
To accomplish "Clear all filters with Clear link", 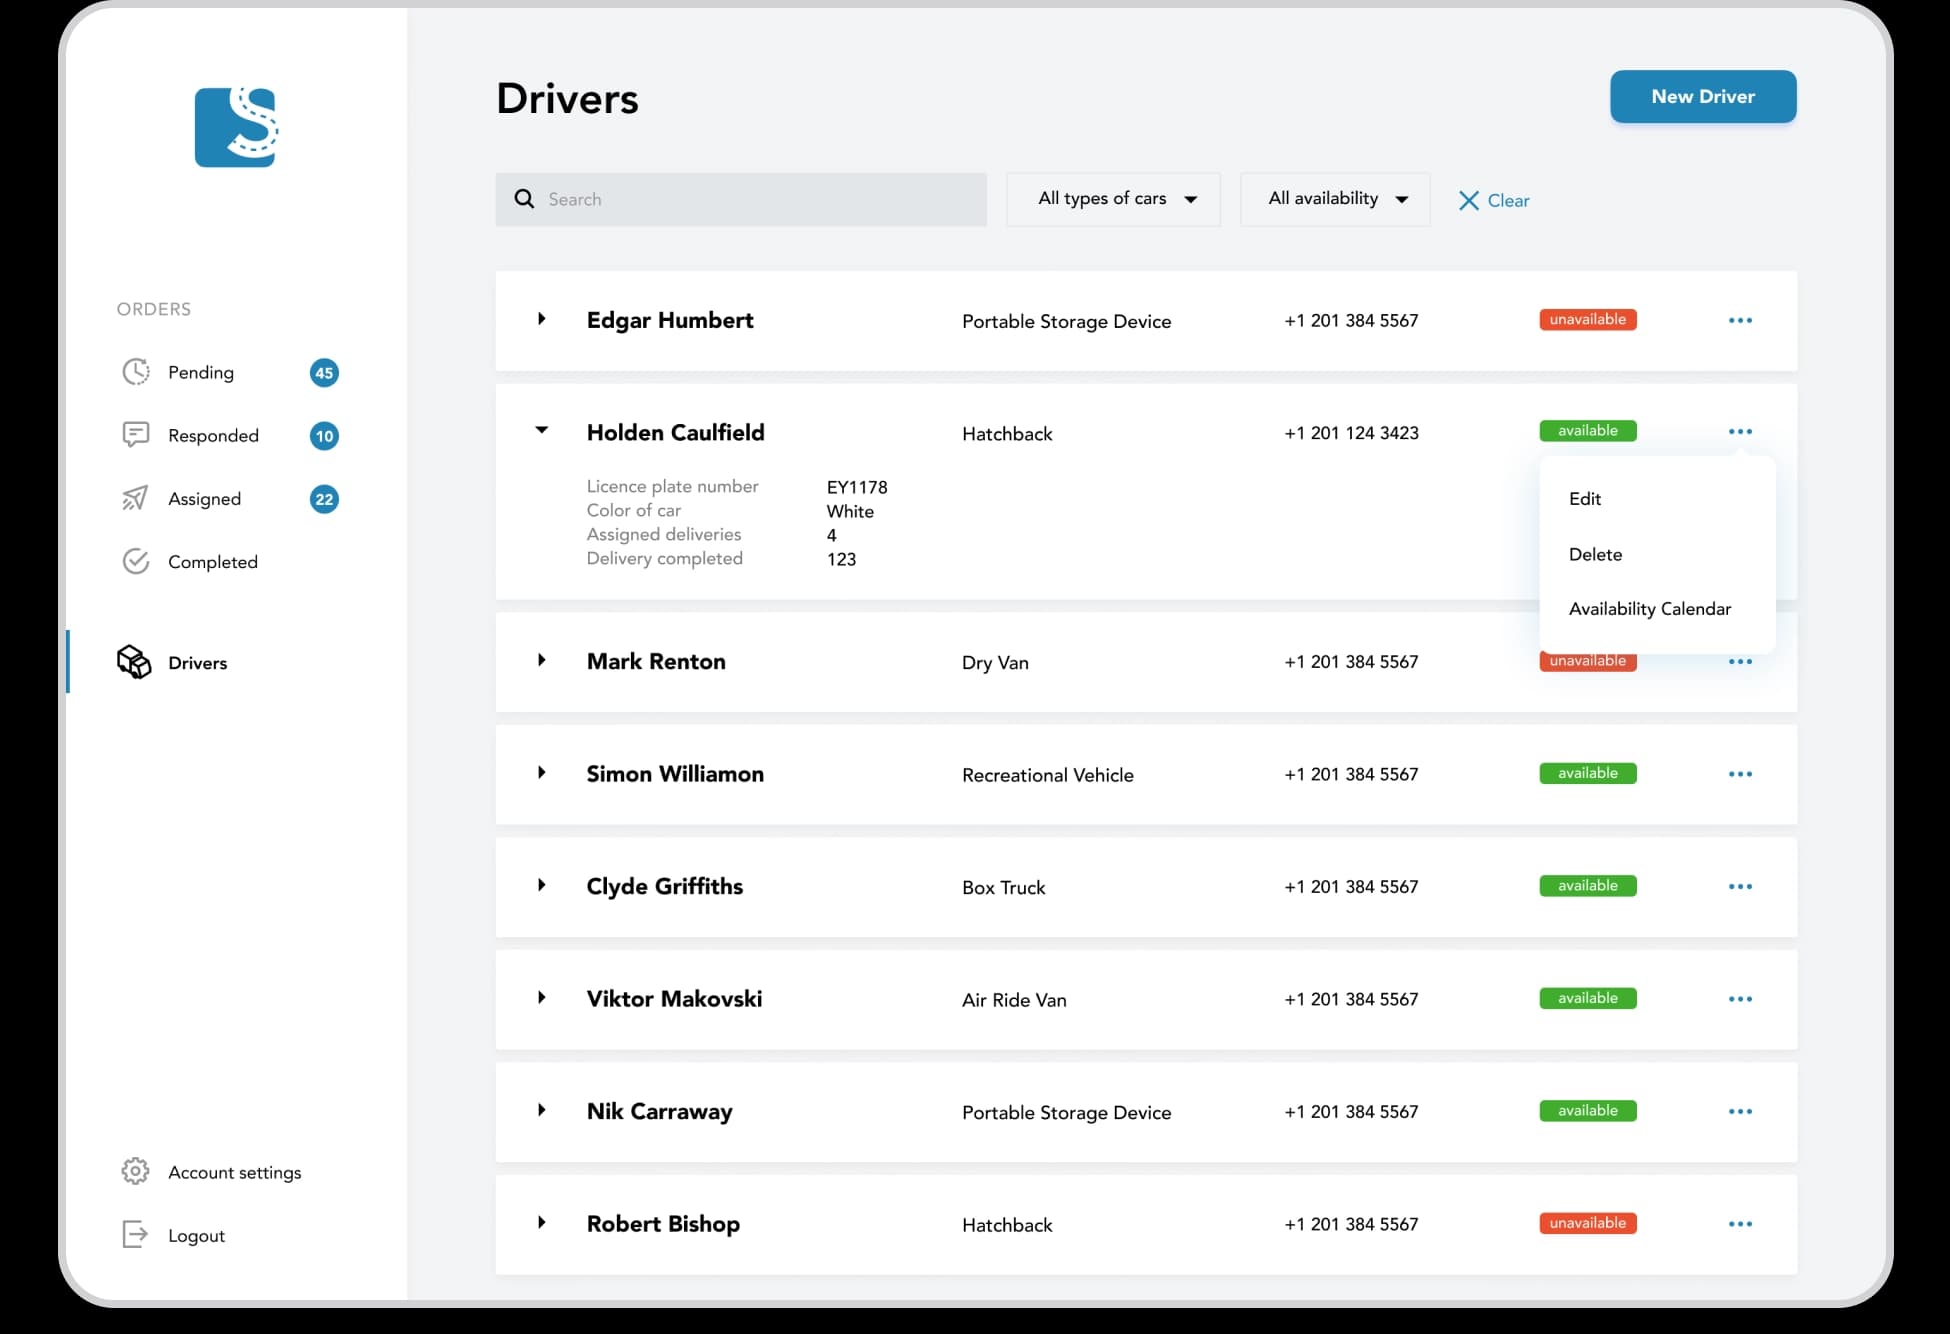I will click(1494, 200).
